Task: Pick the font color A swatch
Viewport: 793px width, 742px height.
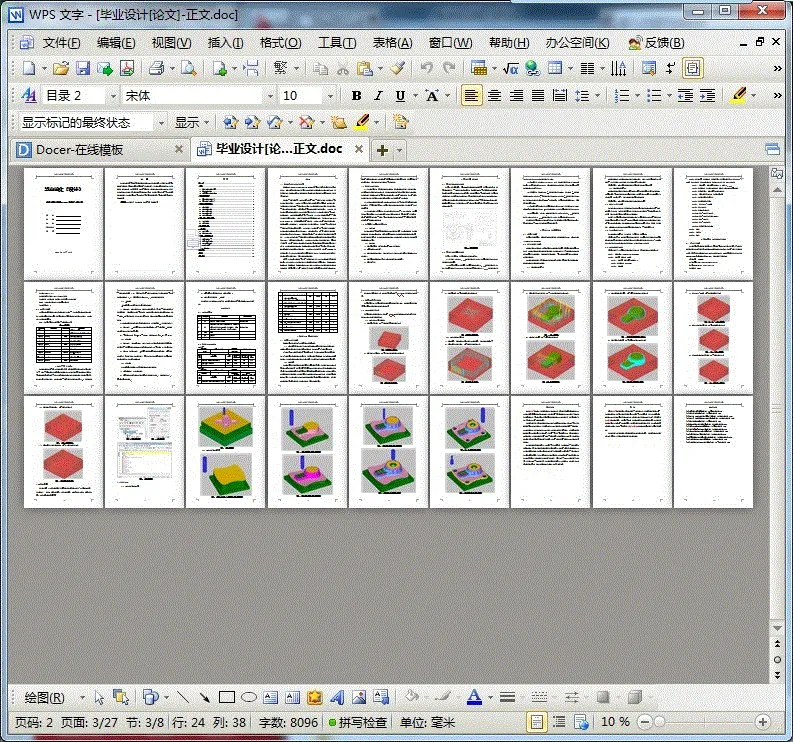Action: coord(474,697)
